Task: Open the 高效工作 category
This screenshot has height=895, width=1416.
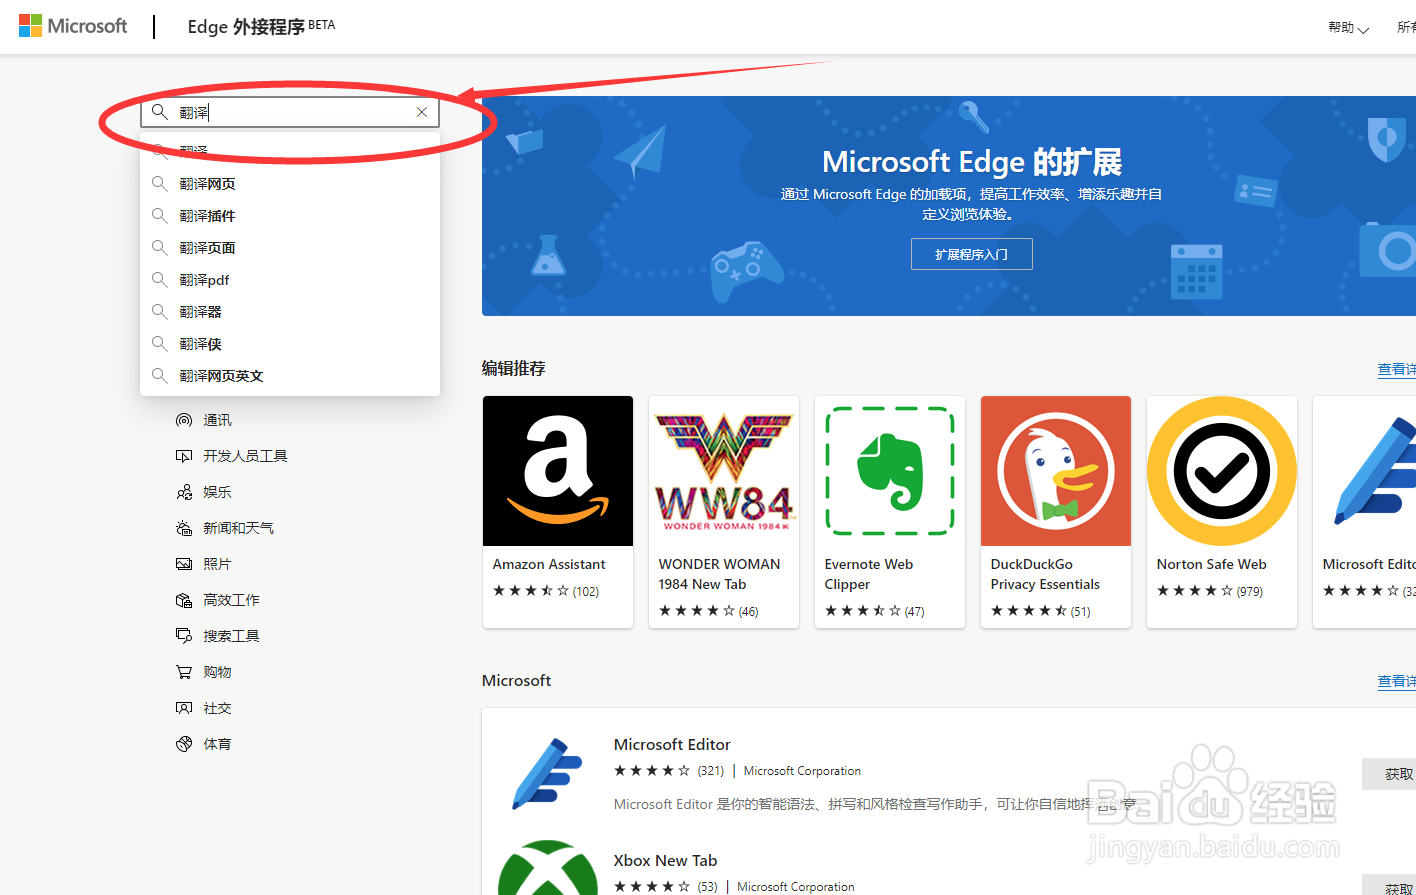Action: point(231,600)
